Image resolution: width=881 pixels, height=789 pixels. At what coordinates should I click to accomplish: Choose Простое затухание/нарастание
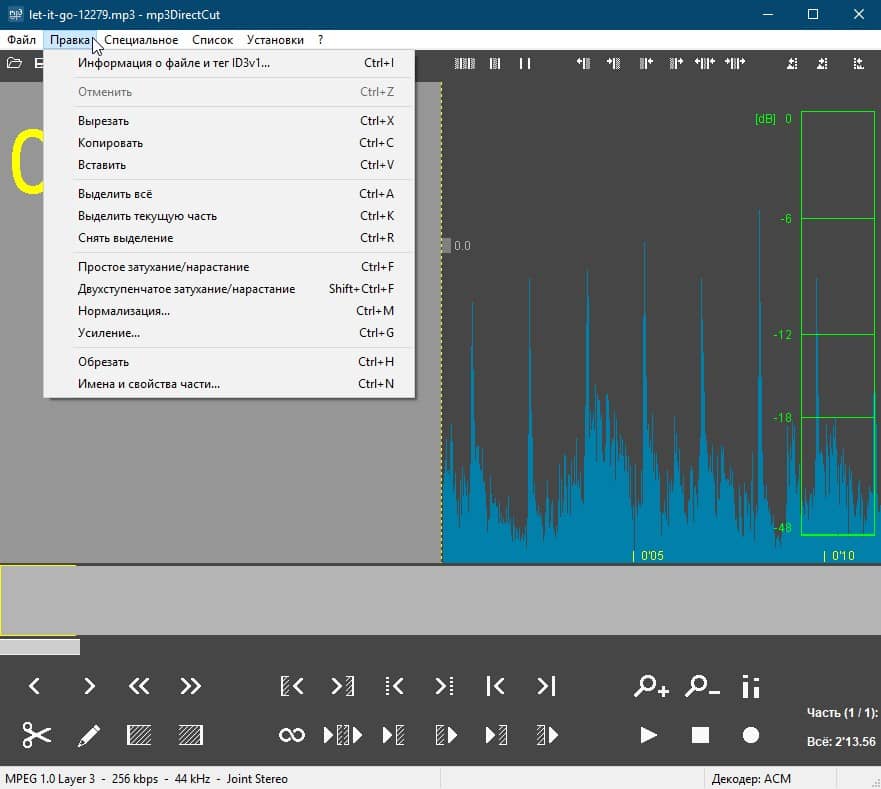tap(163, 267)
